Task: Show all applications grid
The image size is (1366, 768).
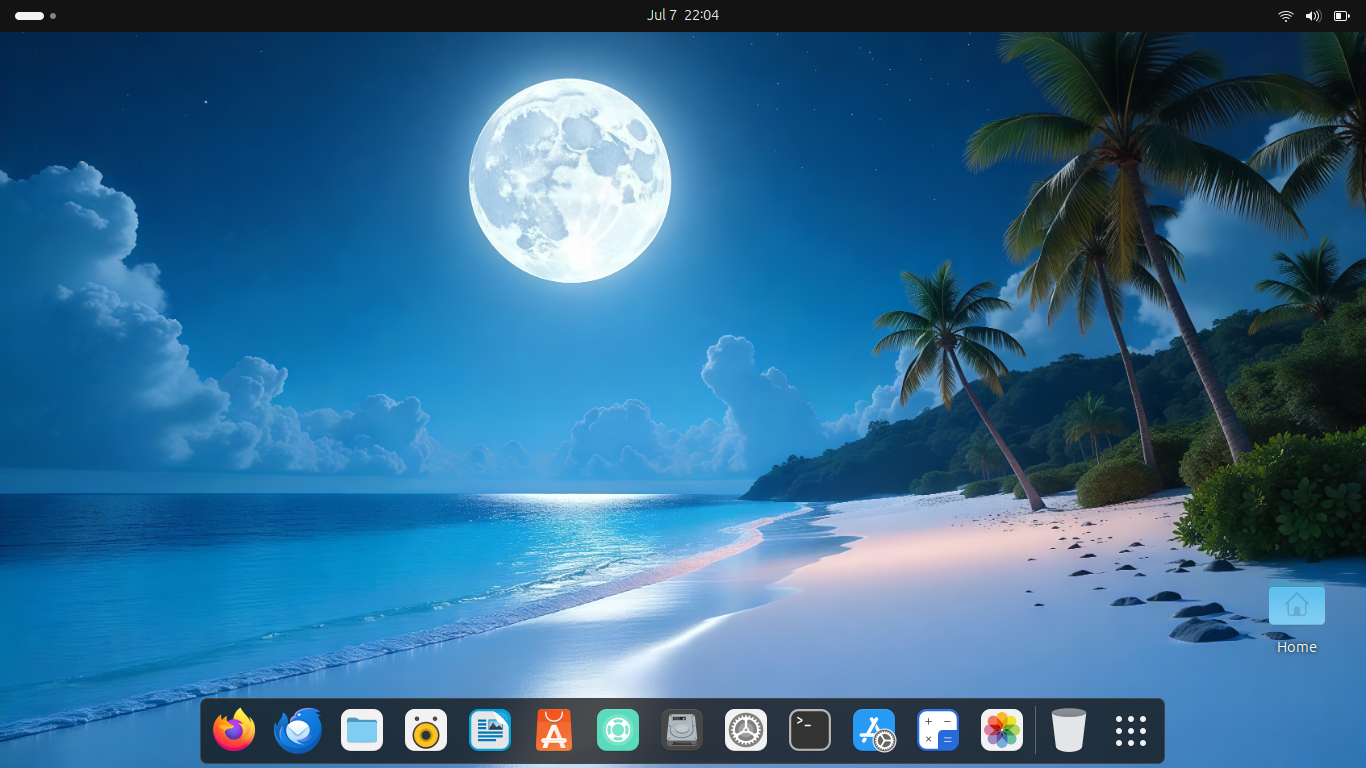Action: pos(1131,730)
